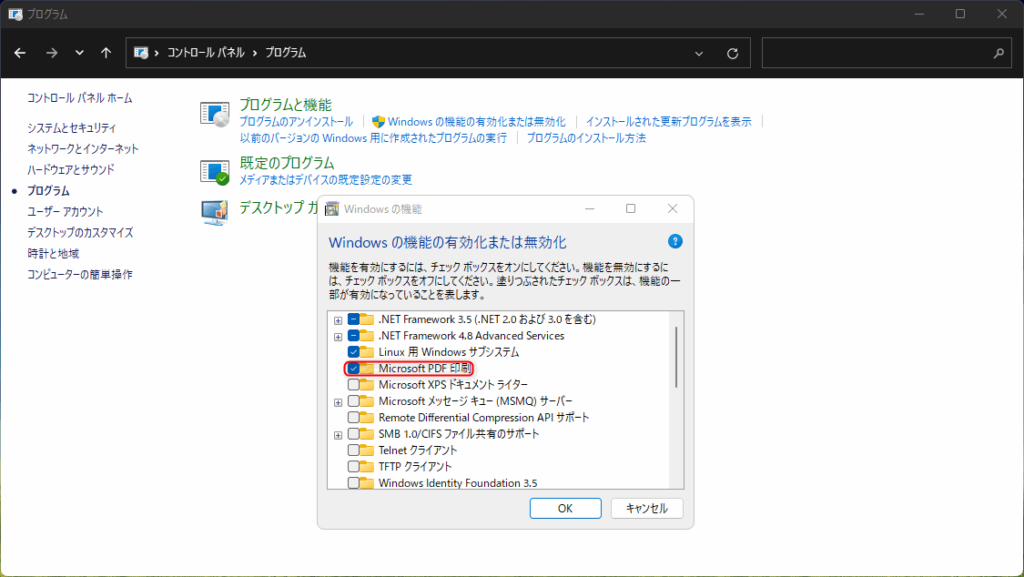Toggle .NET Framework 4.8 Advanced Services checkbox
Screen dimensions: 1024x577
click(353, 335)
